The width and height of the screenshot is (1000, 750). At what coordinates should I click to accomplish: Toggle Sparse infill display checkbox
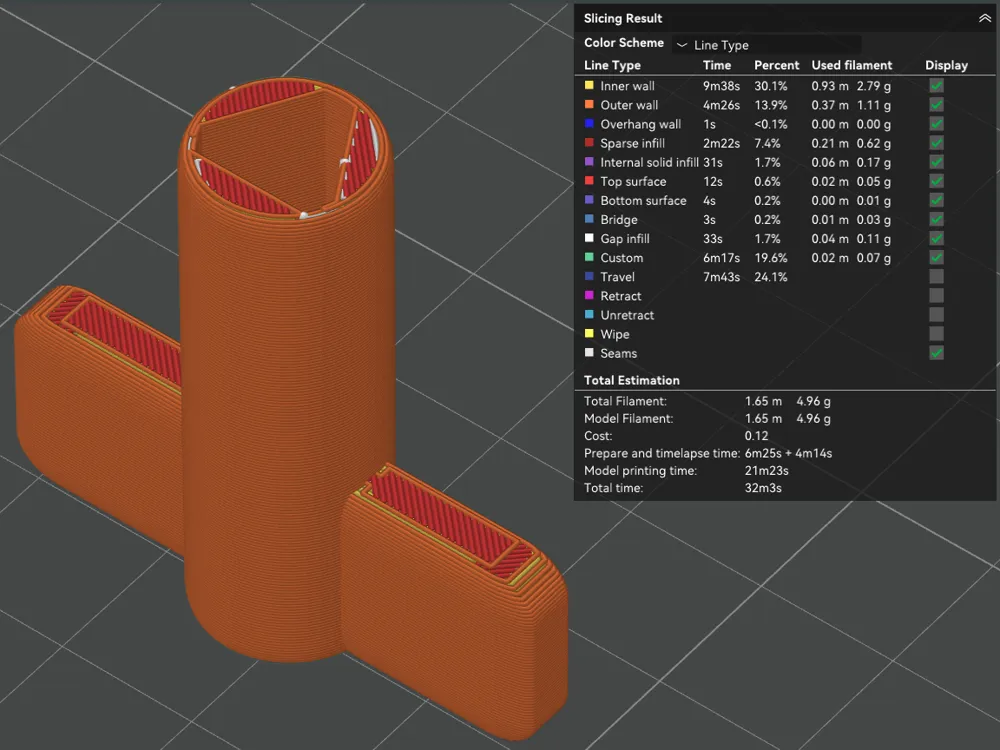tap(936, 143)
